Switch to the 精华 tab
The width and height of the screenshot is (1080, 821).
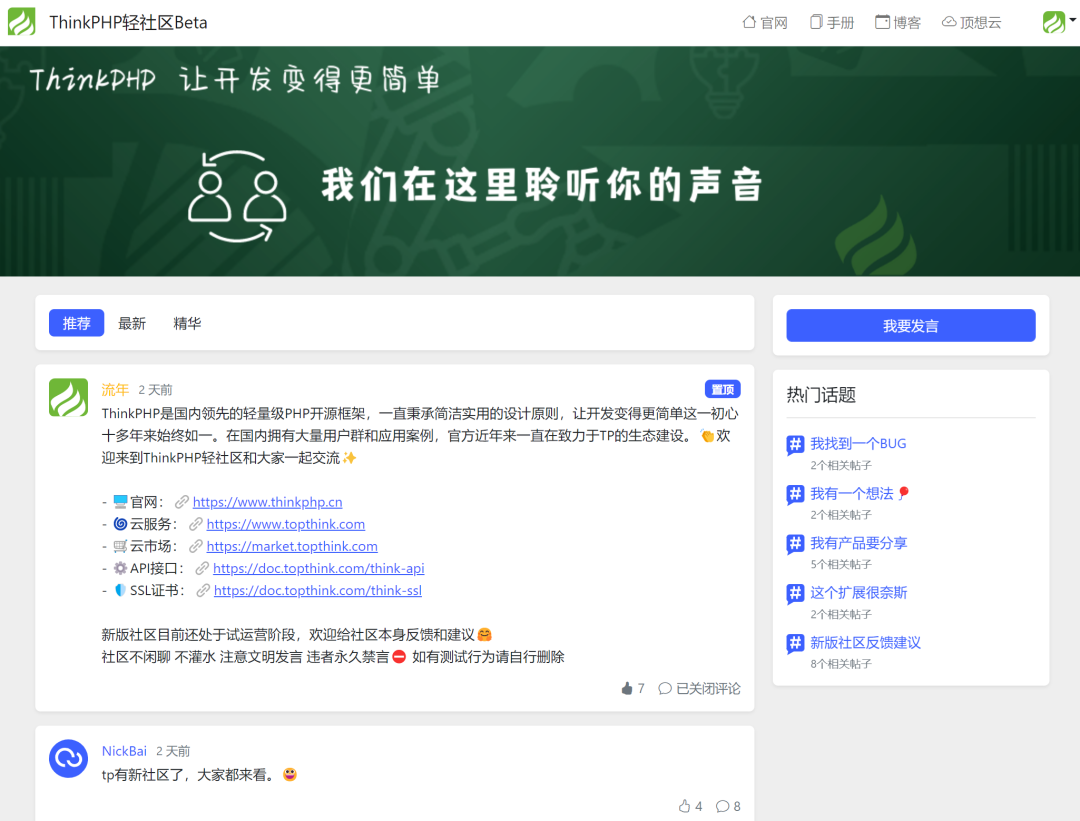(x=187, y=323)
